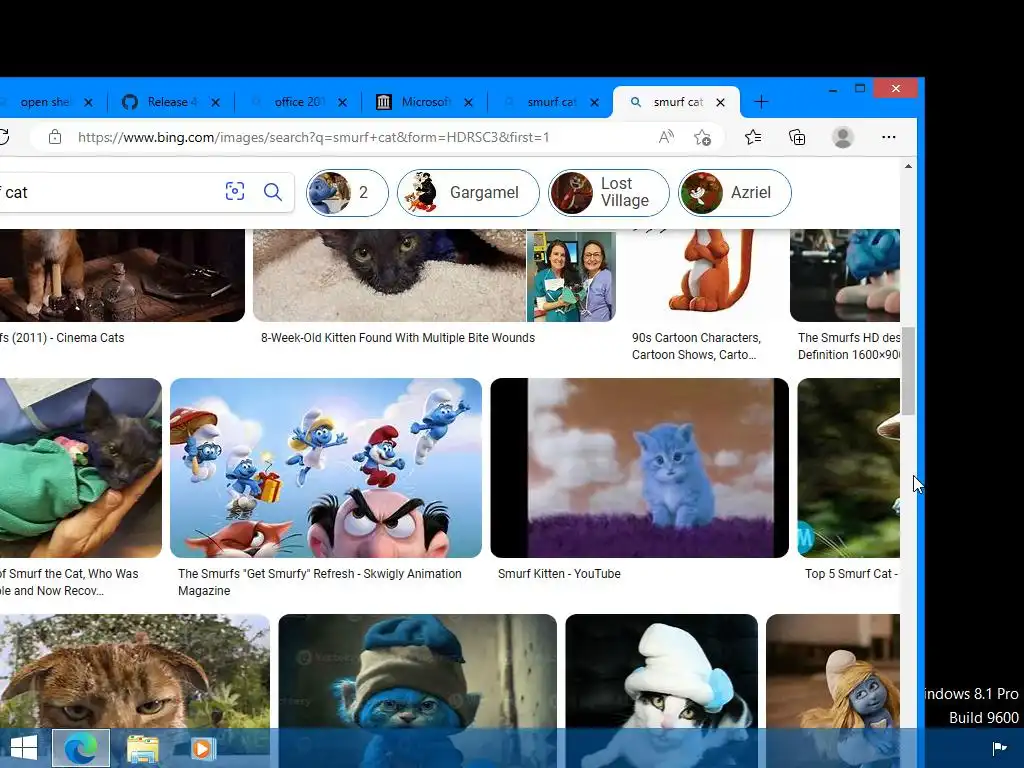Click '90s Cartoon Characters' caption link

696,346
